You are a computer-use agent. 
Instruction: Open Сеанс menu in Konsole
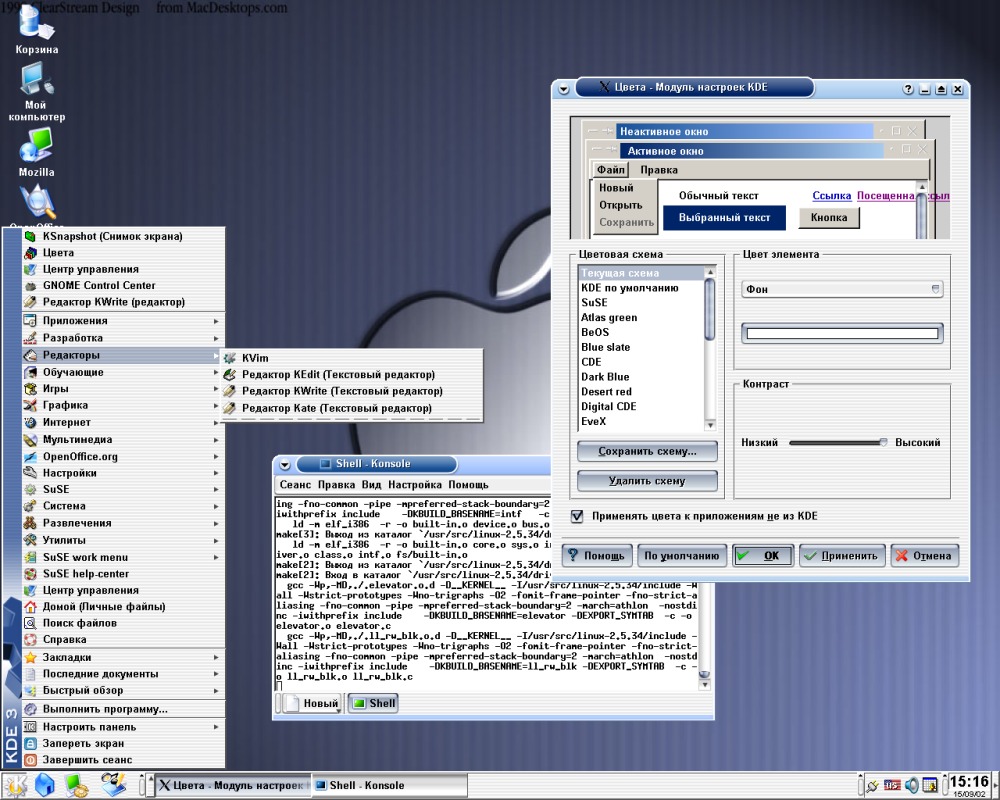click(x=295, y=485)
